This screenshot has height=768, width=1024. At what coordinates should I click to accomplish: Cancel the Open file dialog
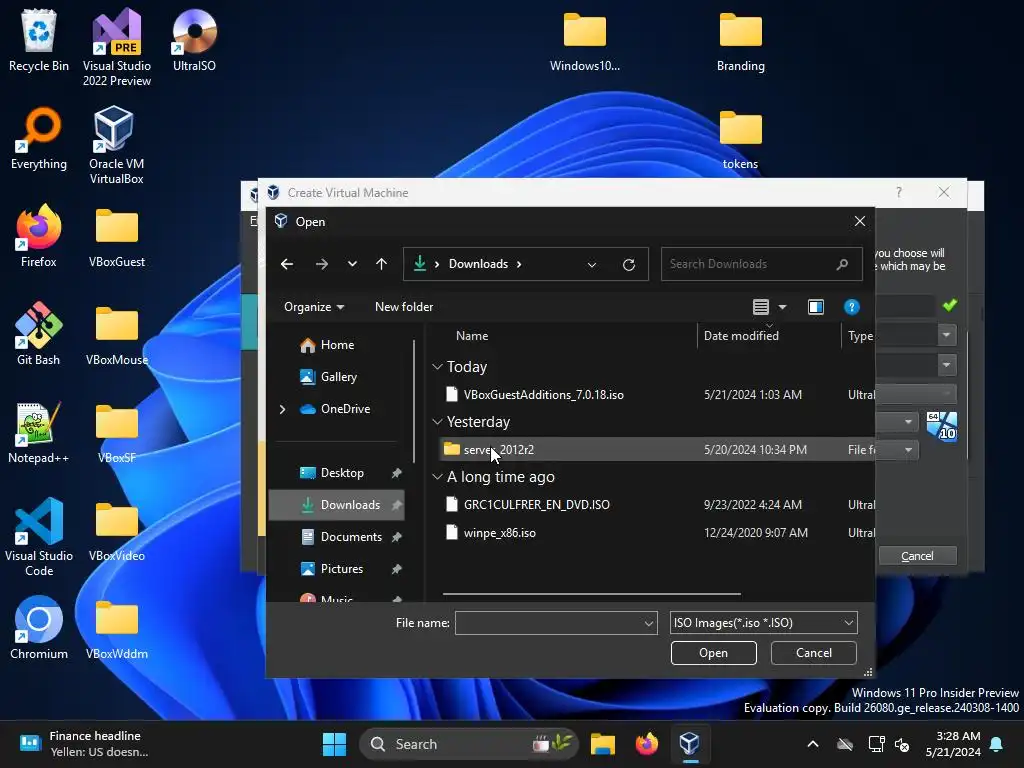[x=814, y=653]
